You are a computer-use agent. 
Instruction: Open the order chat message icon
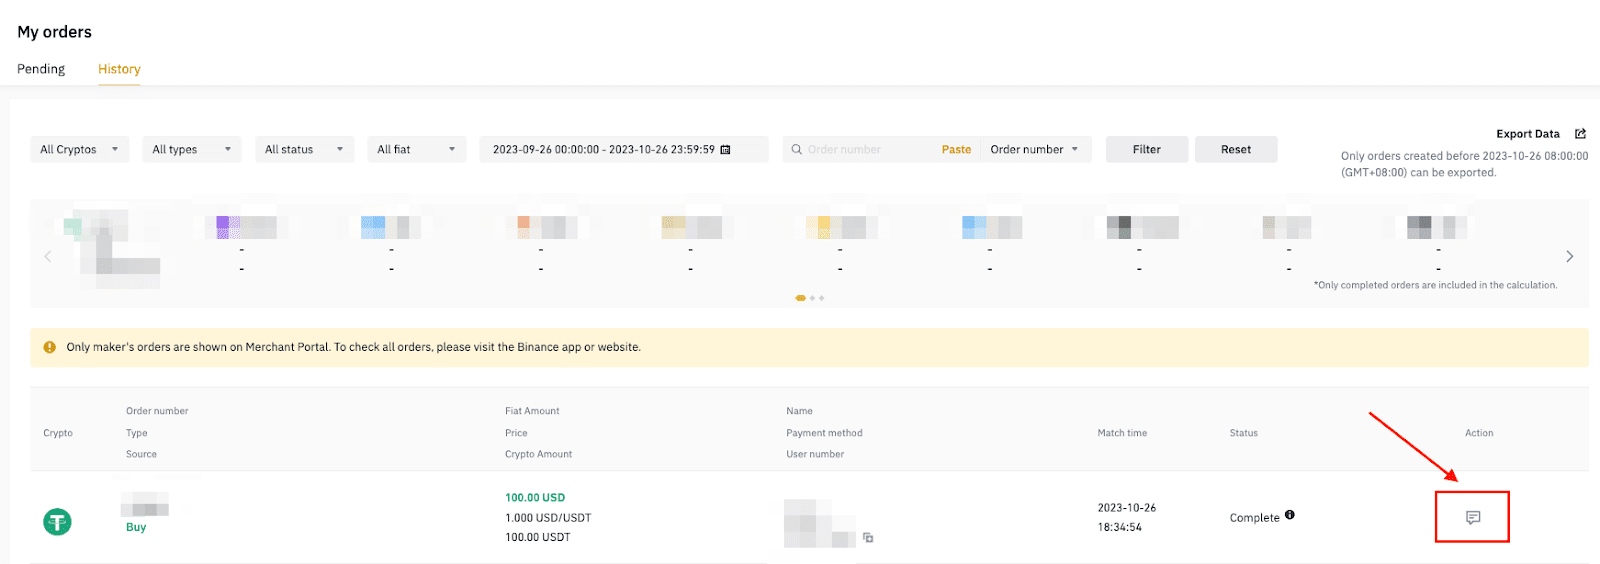click(1472, 517)
